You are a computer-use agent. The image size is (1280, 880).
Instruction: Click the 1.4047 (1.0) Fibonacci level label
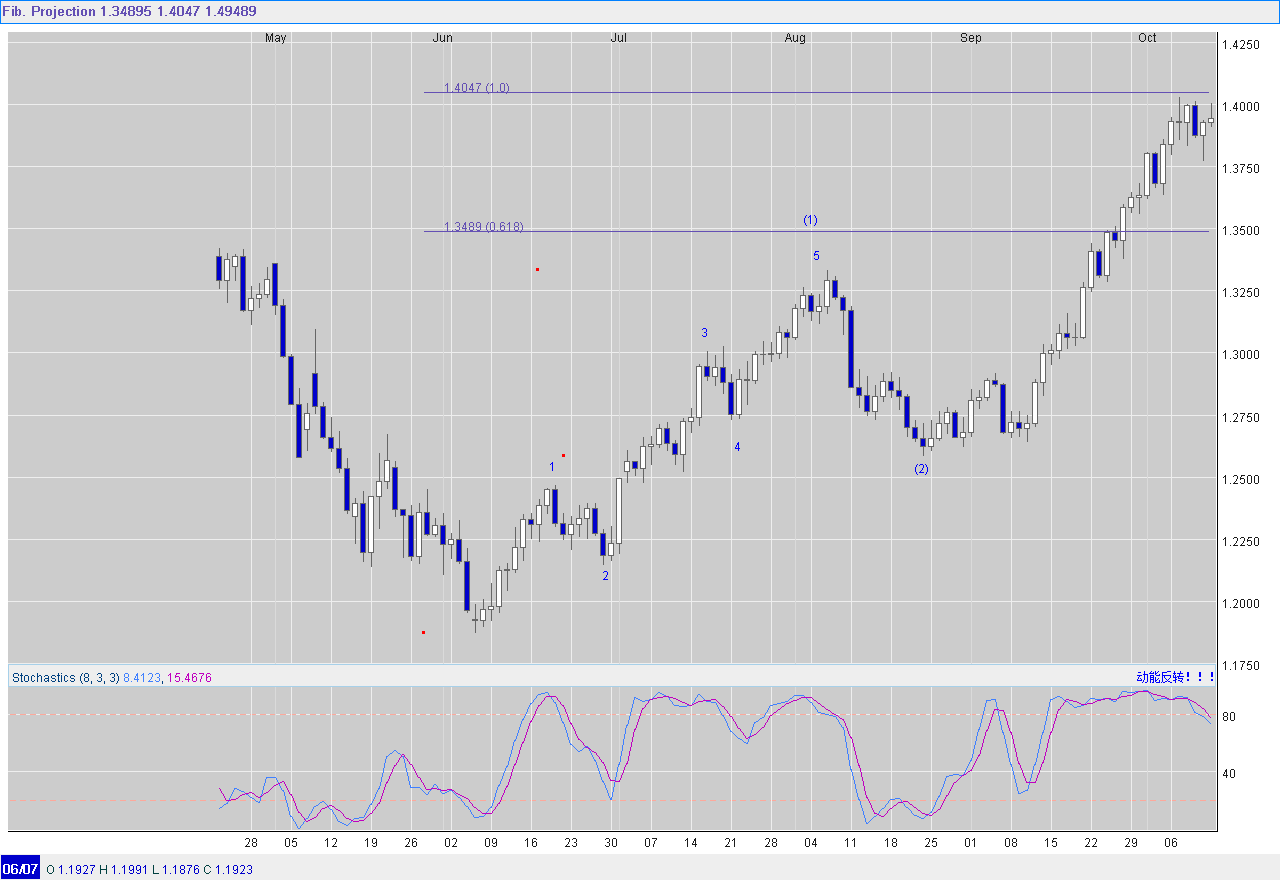(x=477, y=88)
